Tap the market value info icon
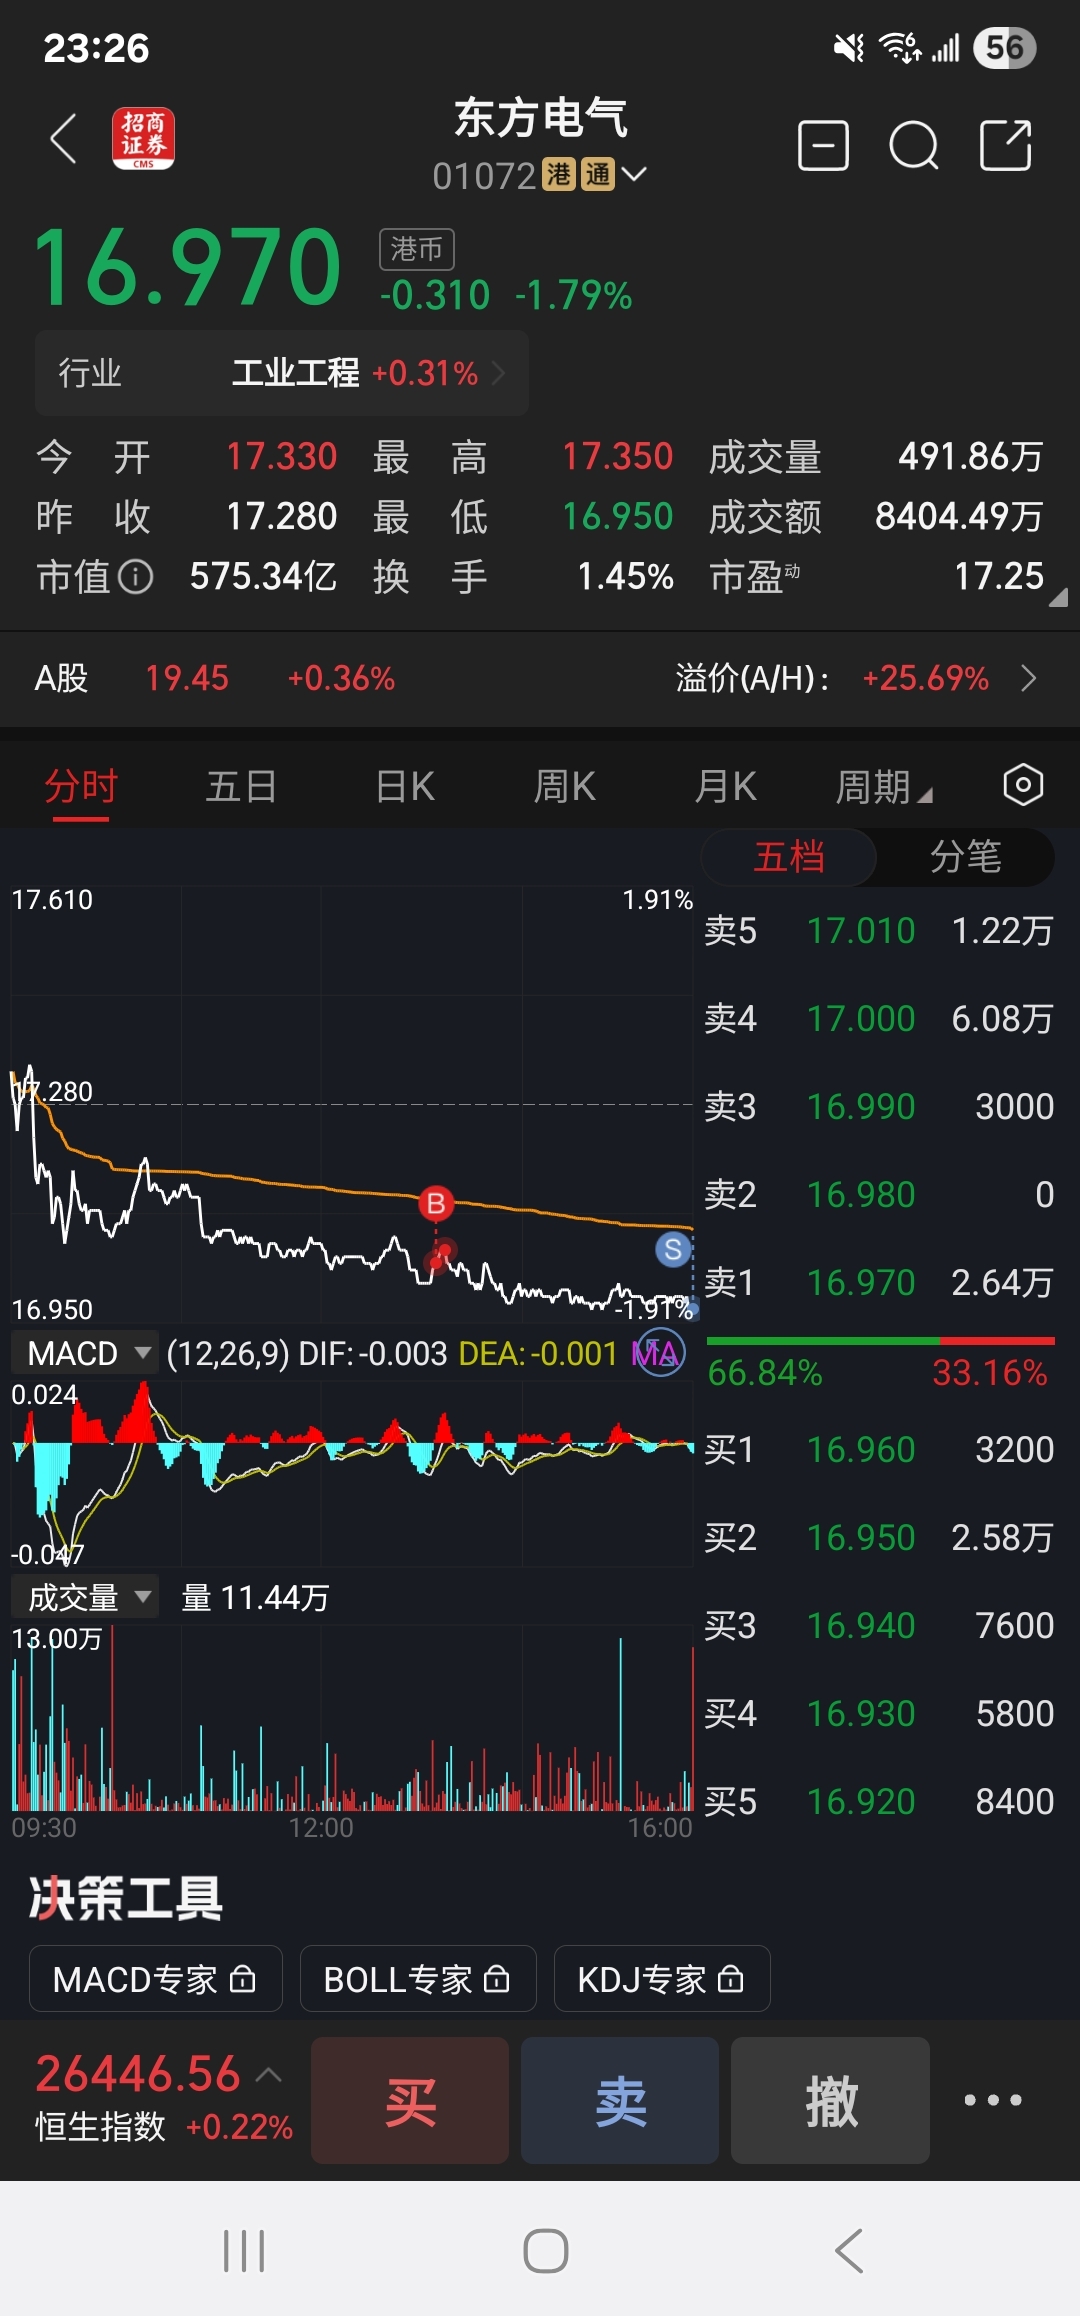This screenshot has height=2316, width=1080. [x=135, y=576]
